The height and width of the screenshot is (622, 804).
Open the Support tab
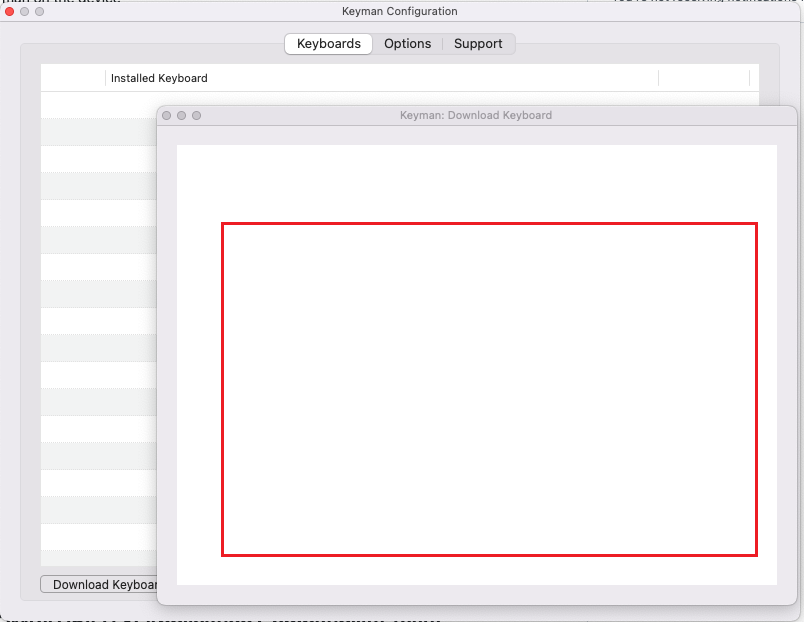coord(478,44)
